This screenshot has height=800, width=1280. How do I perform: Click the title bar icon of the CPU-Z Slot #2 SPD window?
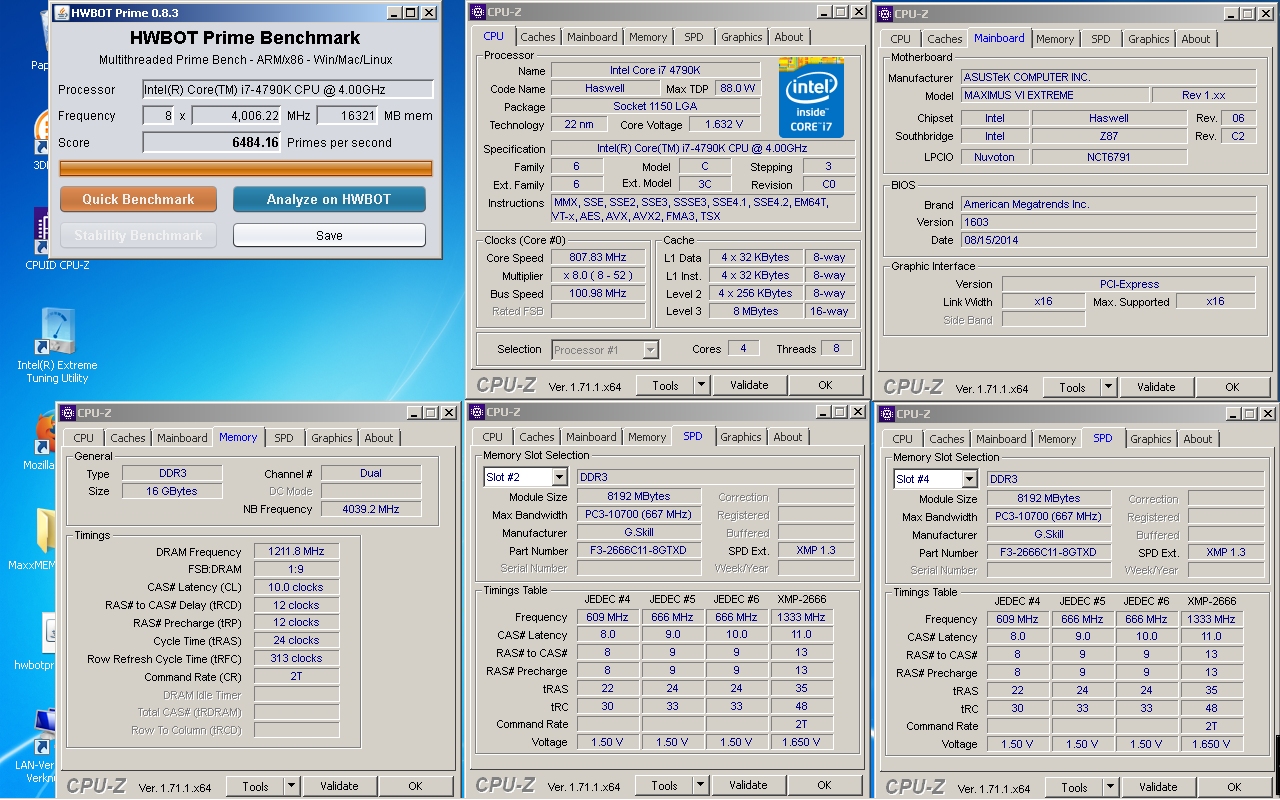click(477, 412)
